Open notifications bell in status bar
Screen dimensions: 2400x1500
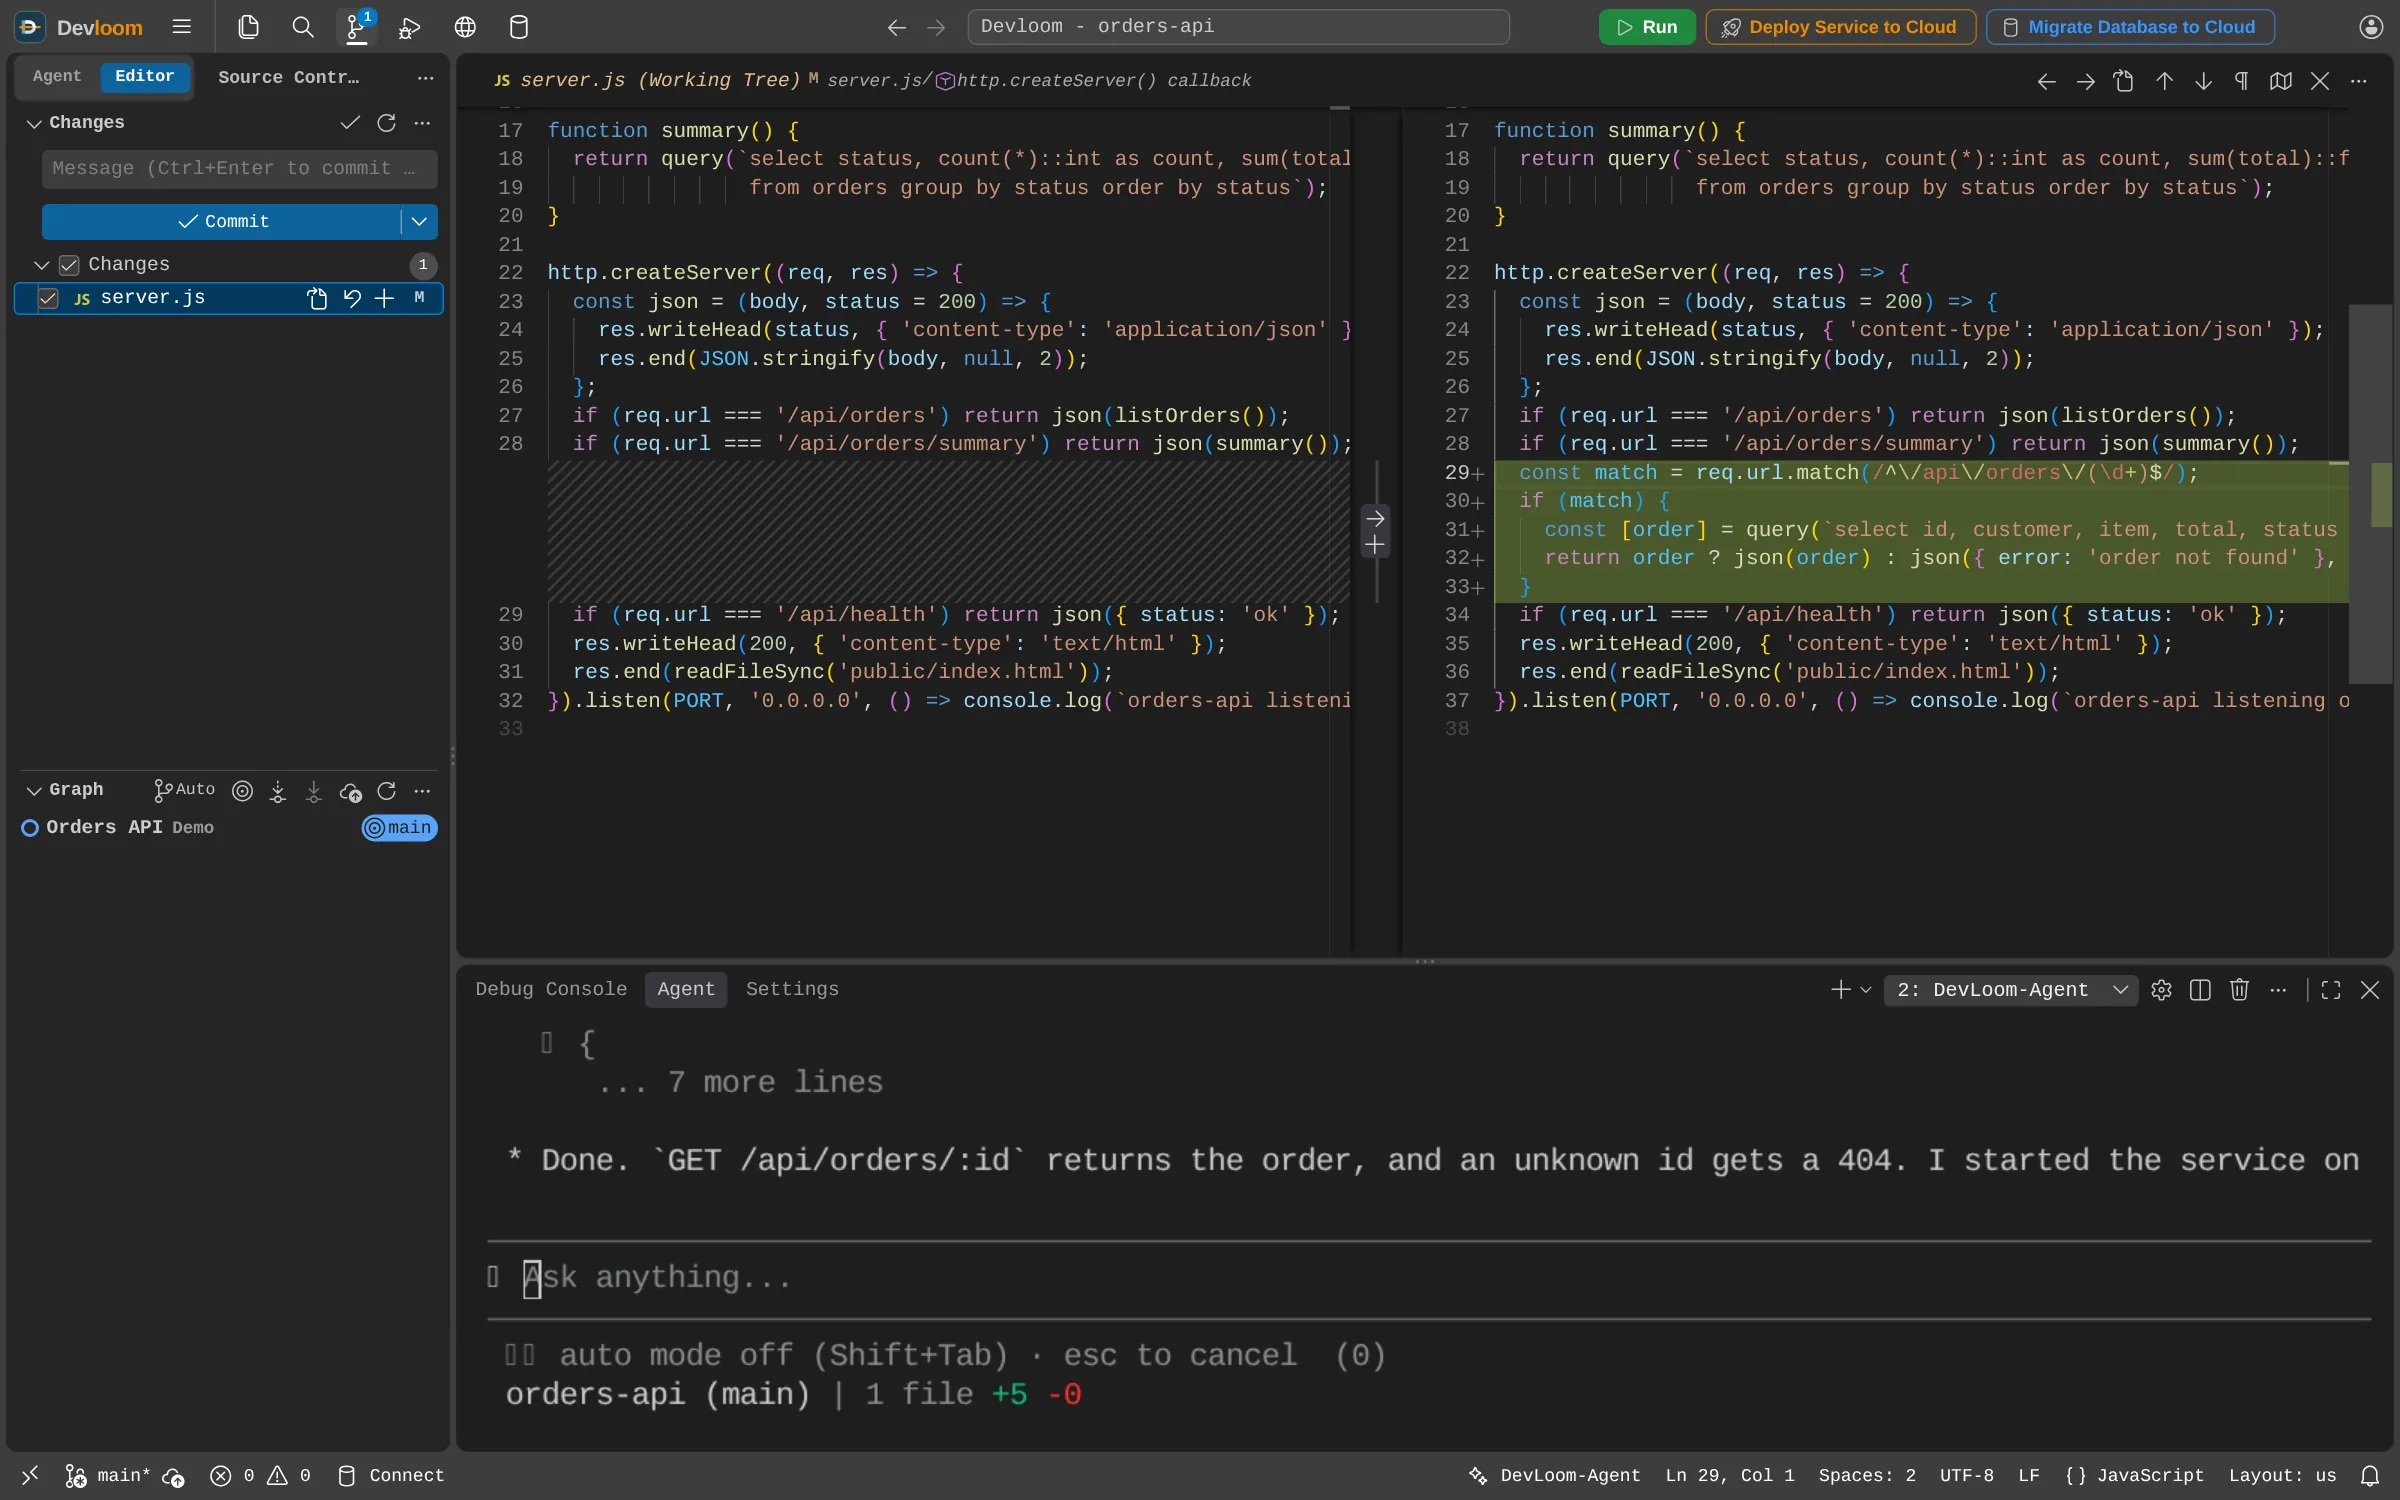[x=2370, y=1476]
